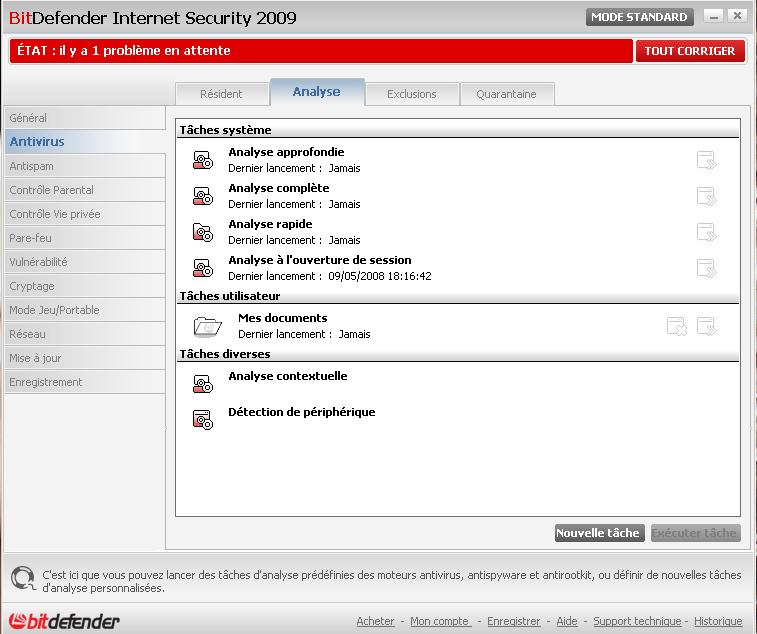Open the Mon compte link

[x=440, y=621]
